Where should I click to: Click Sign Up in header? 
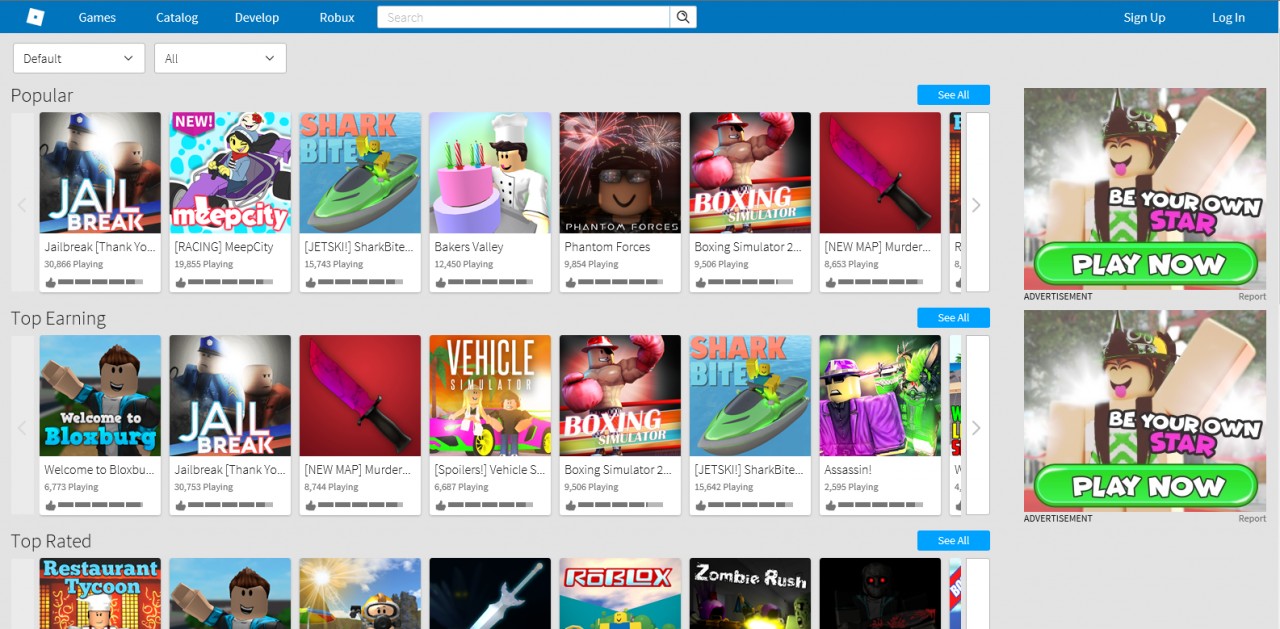click(x=1144, y=17)
